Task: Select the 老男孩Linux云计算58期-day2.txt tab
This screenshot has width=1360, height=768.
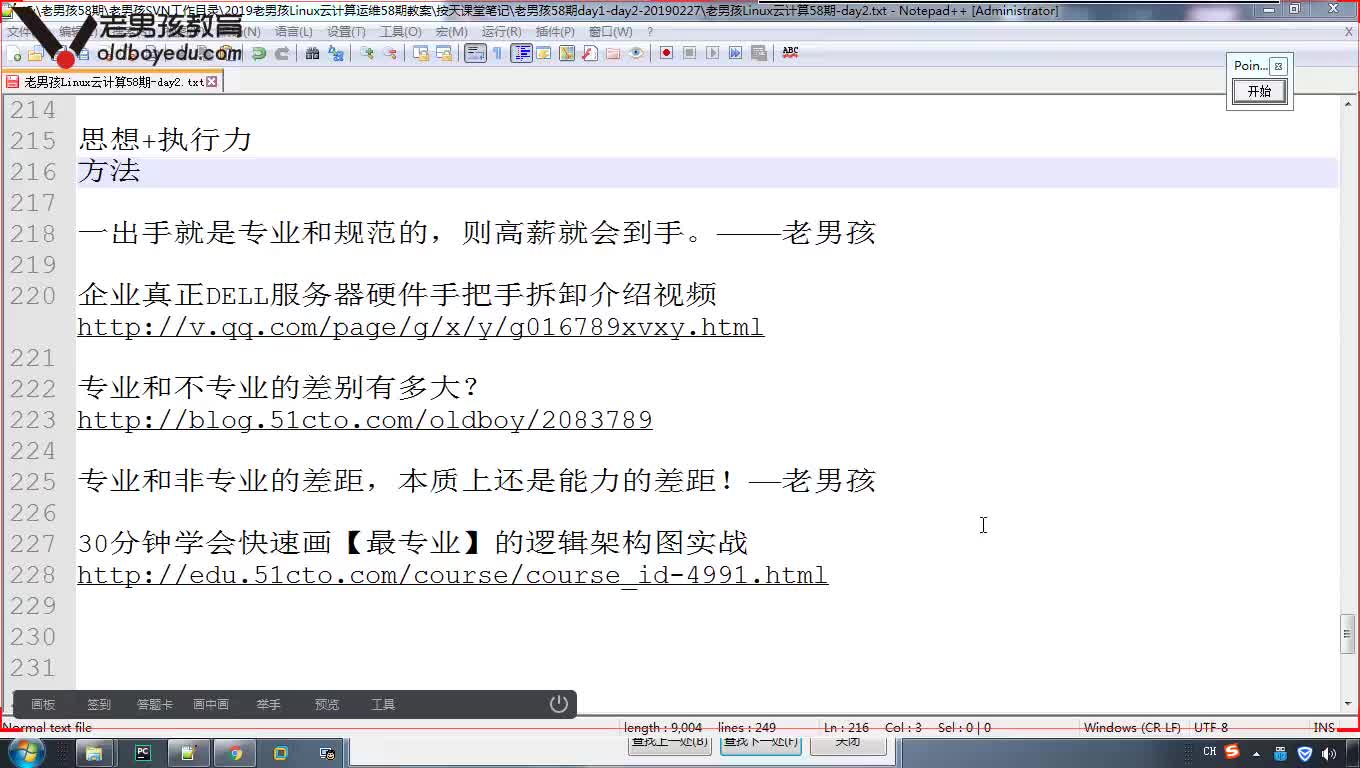Action: (112, 82)
